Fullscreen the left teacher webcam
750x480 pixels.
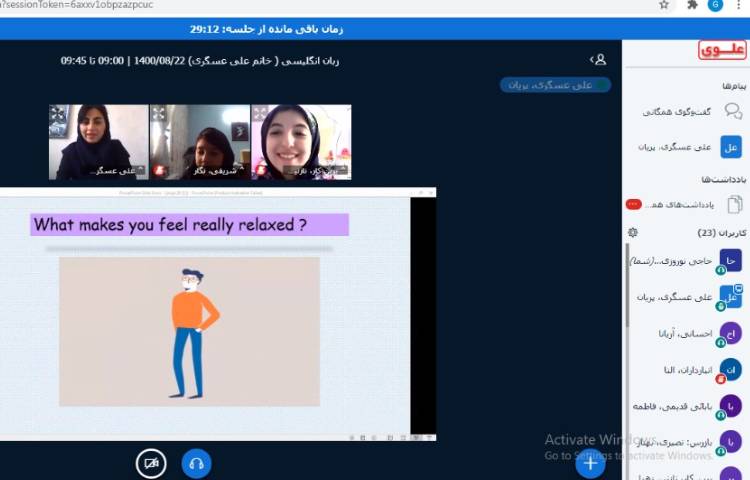[58, 115]
